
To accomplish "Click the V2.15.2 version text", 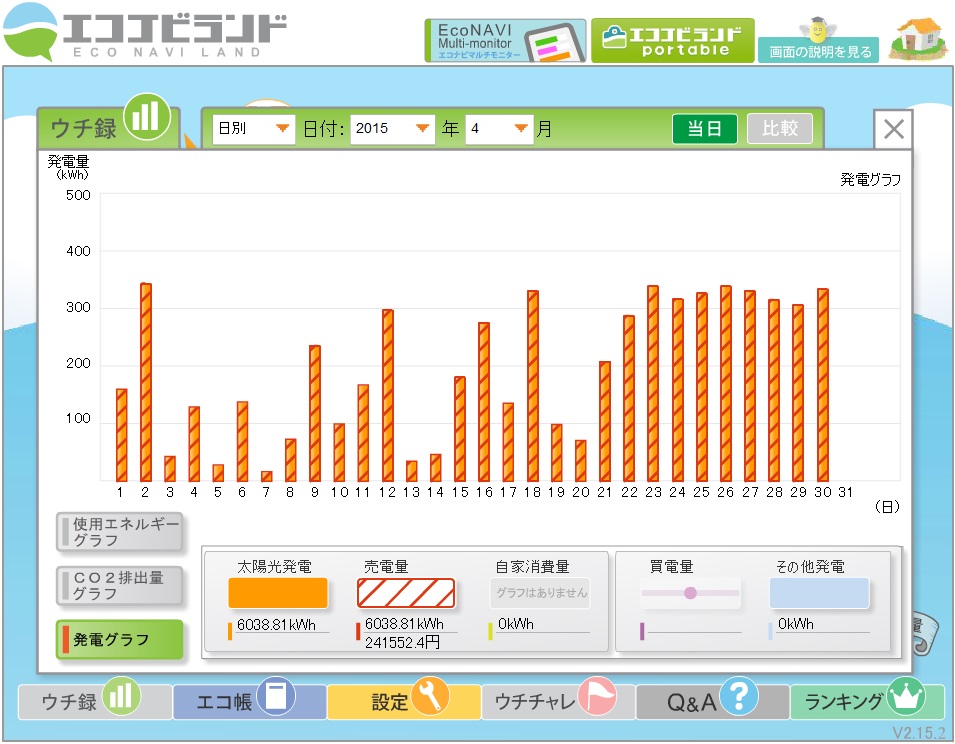I will coord(919,732).
